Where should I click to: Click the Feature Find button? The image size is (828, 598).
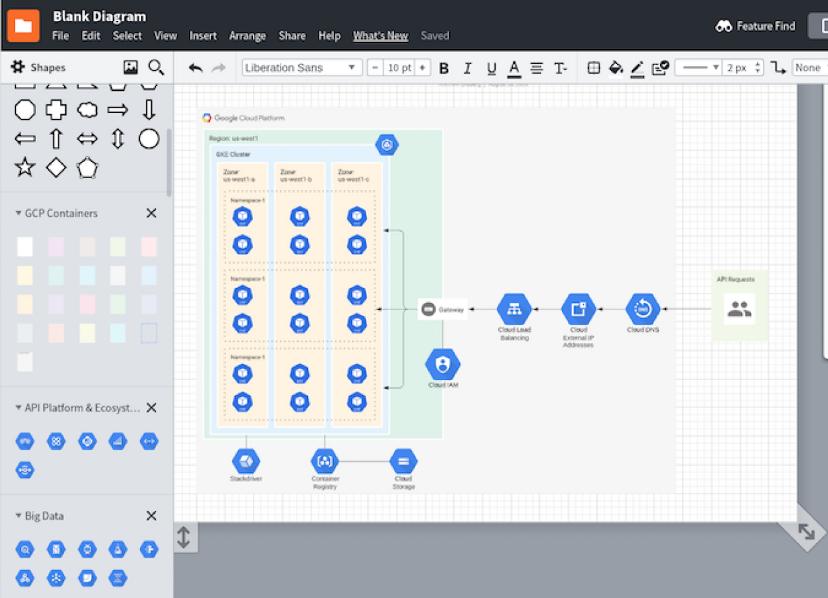756,26
